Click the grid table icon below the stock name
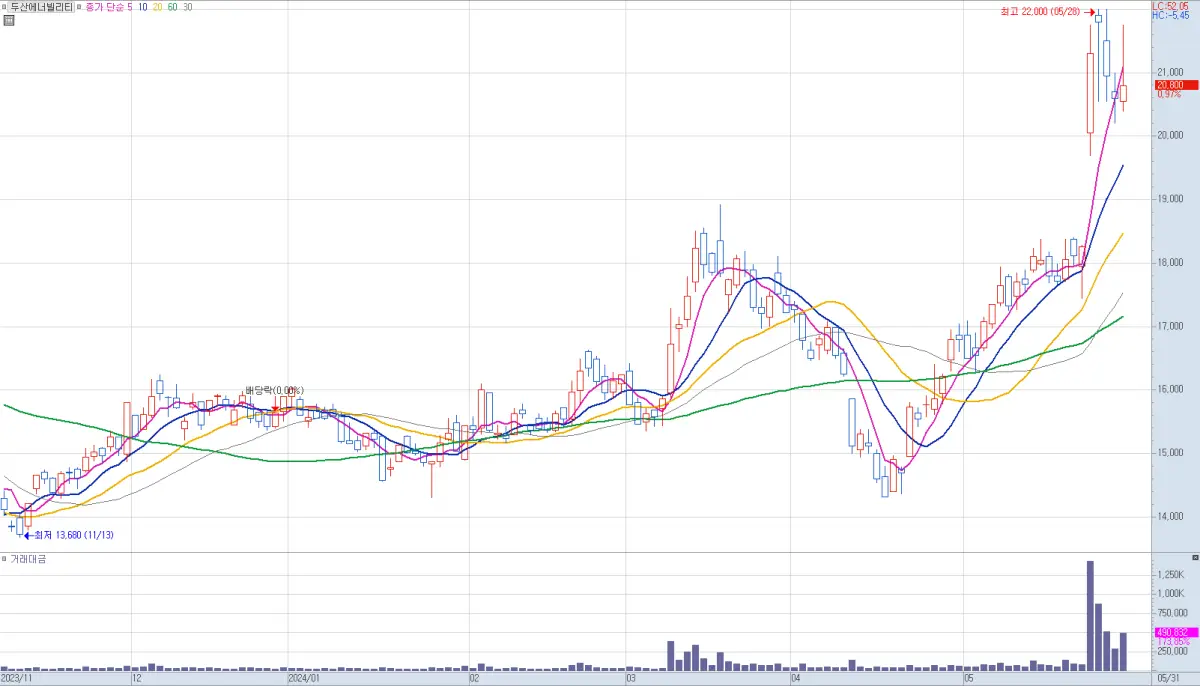The image size is (1200, 686). pos(9,19)
